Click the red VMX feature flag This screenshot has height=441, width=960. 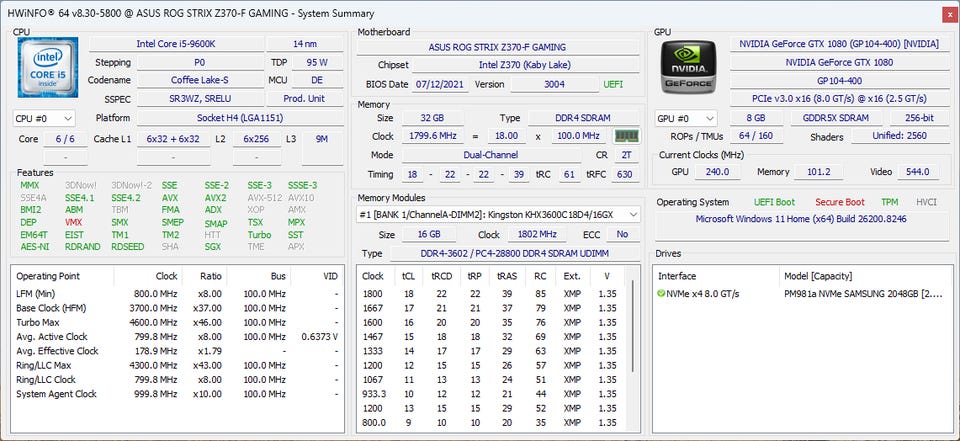73,223
